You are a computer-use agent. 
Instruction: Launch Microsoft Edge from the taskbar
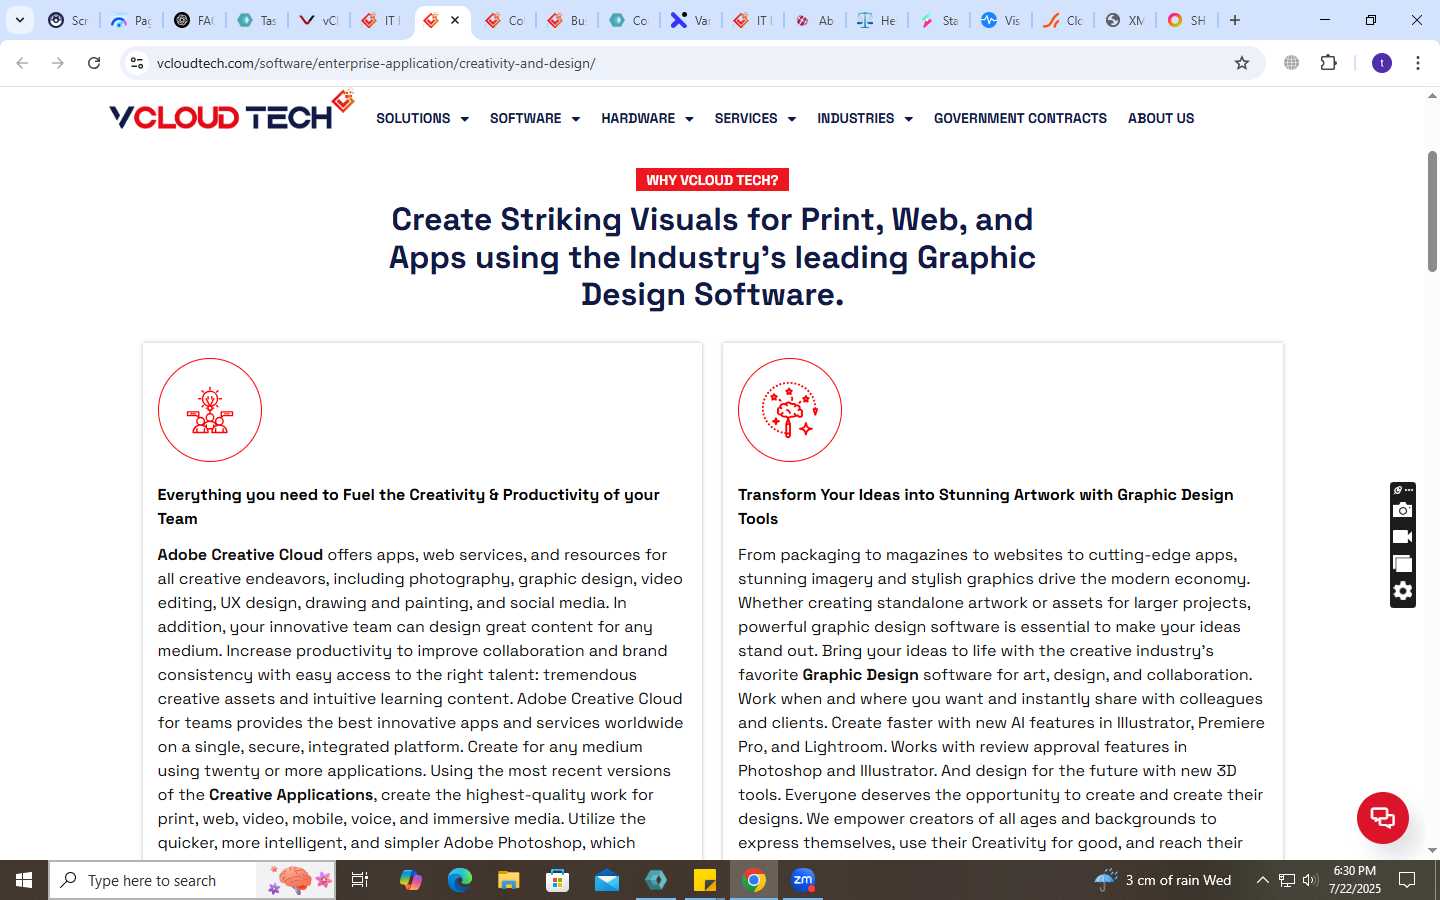(459, 880)
